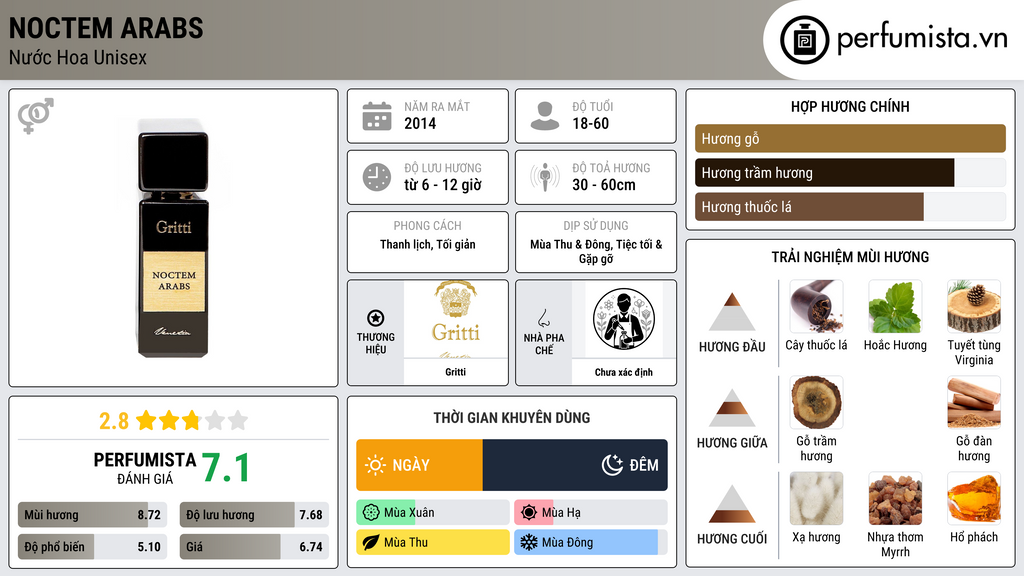Click the Mùa Hạ season bar
1024x576 pixels.
click(x=591, y=513)
